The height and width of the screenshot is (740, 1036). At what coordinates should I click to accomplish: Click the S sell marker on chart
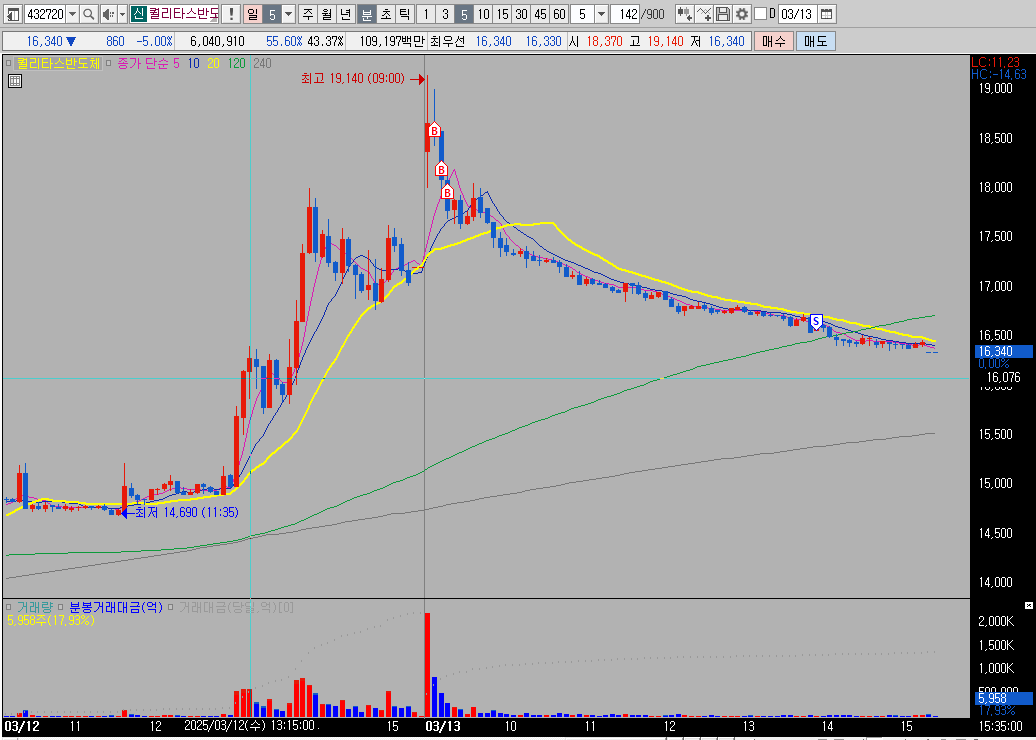point(816,322)
